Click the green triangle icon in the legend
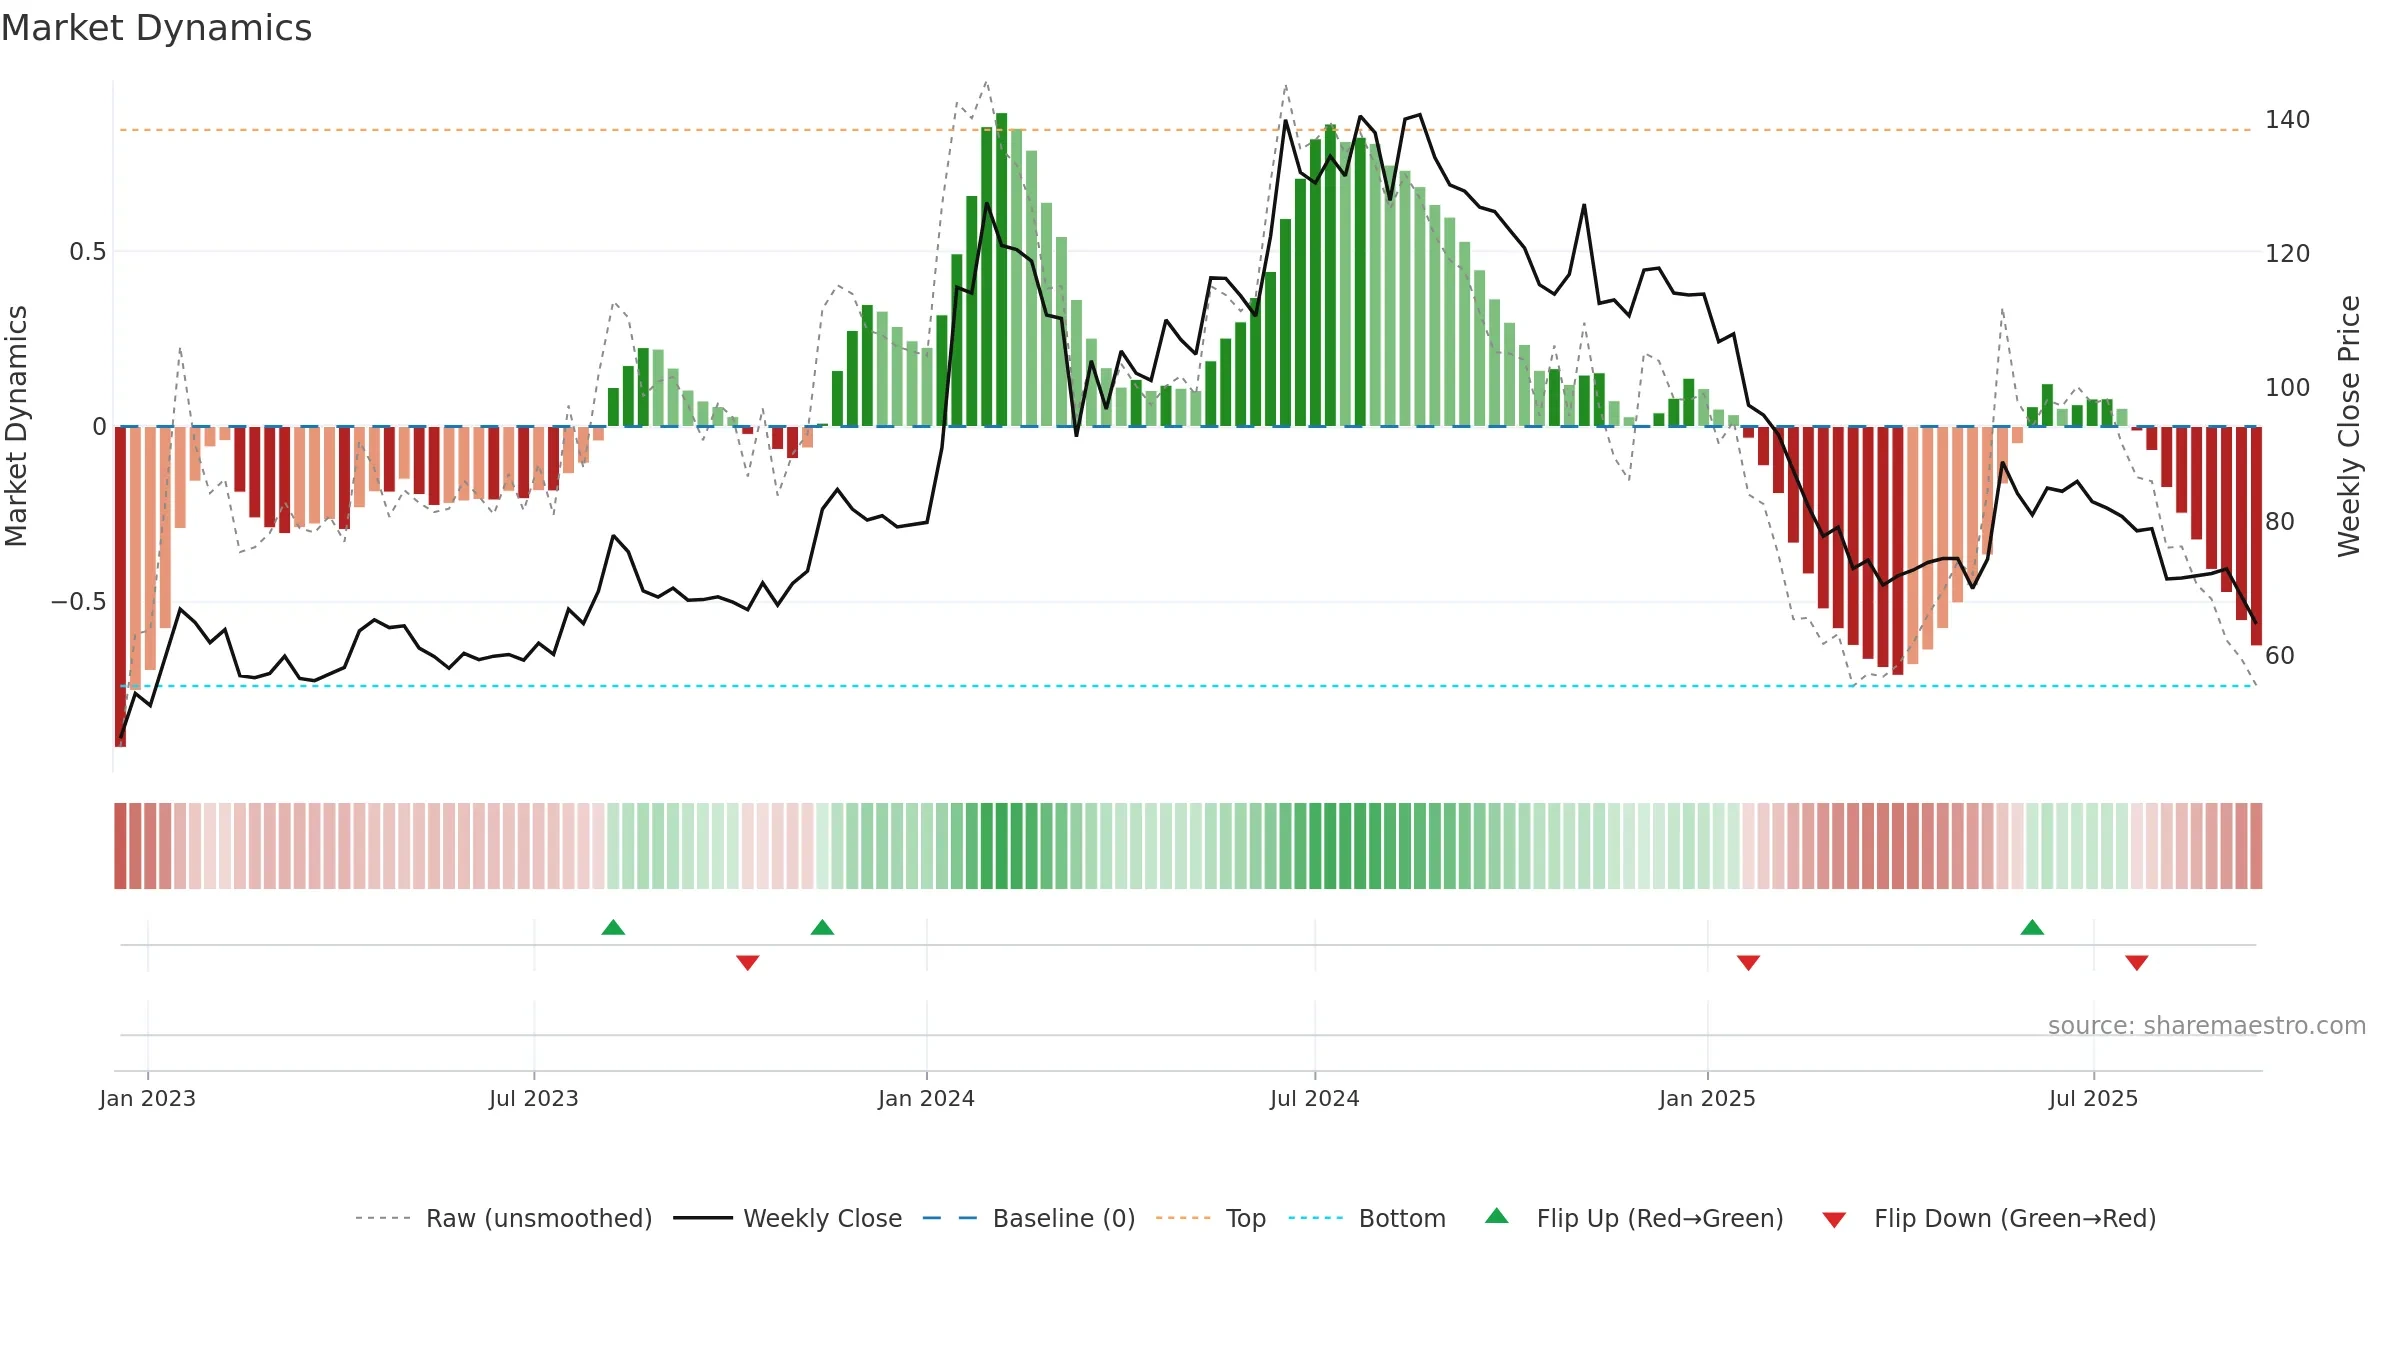 (1497, 1216)
